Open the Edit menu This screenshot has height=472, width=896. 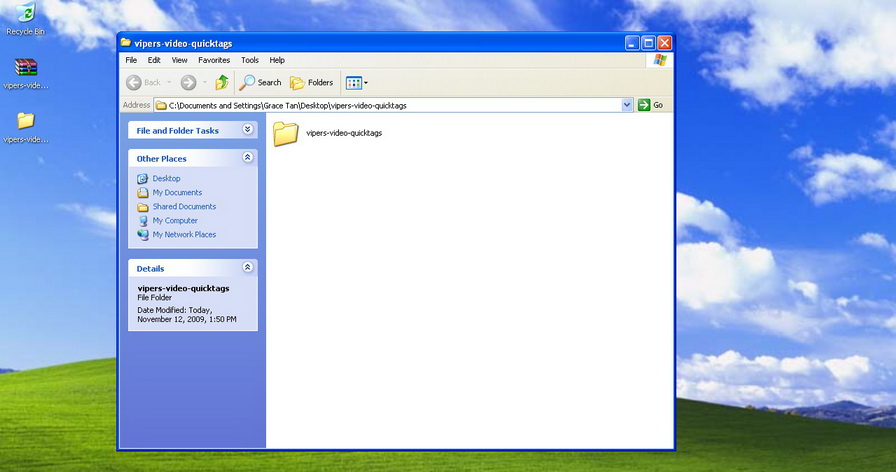pyautogui.click(x=154, y=60)
